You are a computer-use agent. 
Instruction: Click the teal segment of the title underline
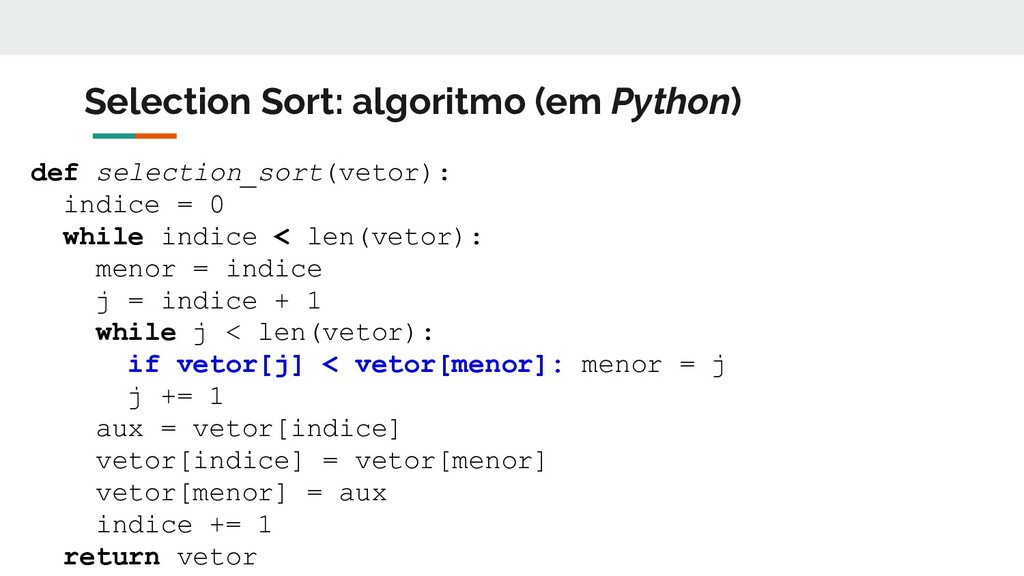114,136
